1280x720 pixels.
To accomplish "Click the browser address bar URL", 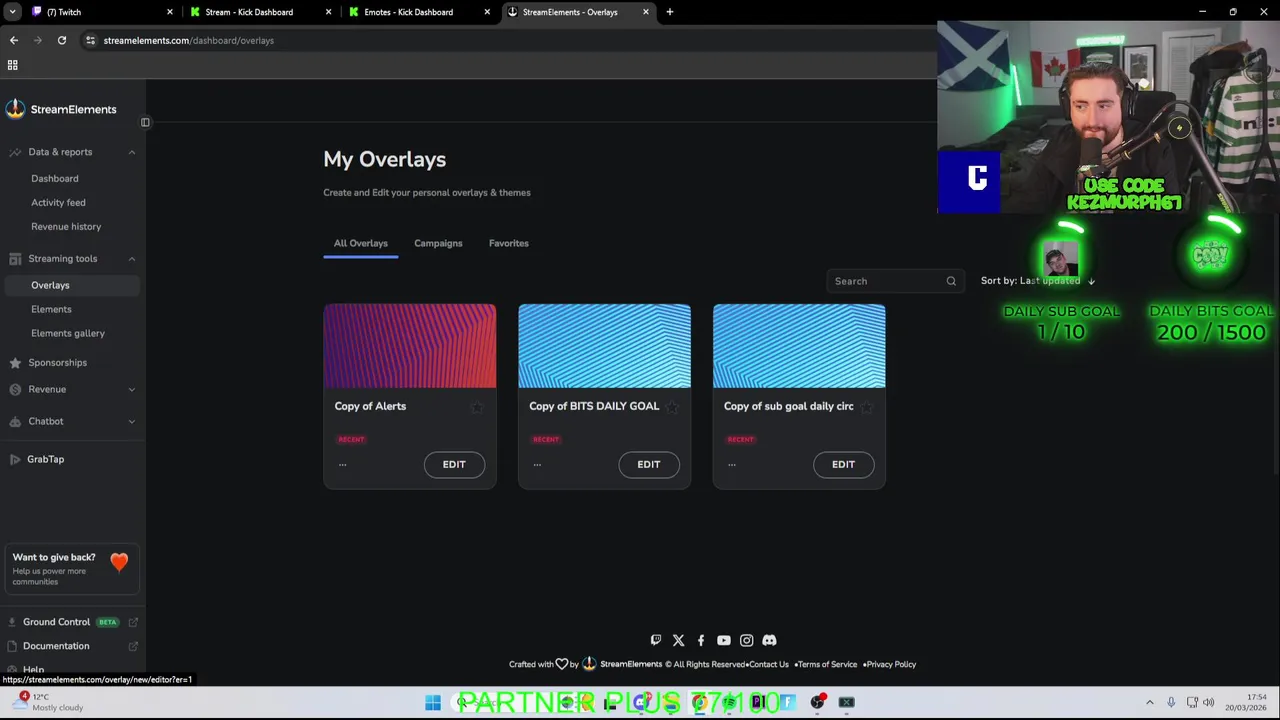I will click(x=188, y=40).
